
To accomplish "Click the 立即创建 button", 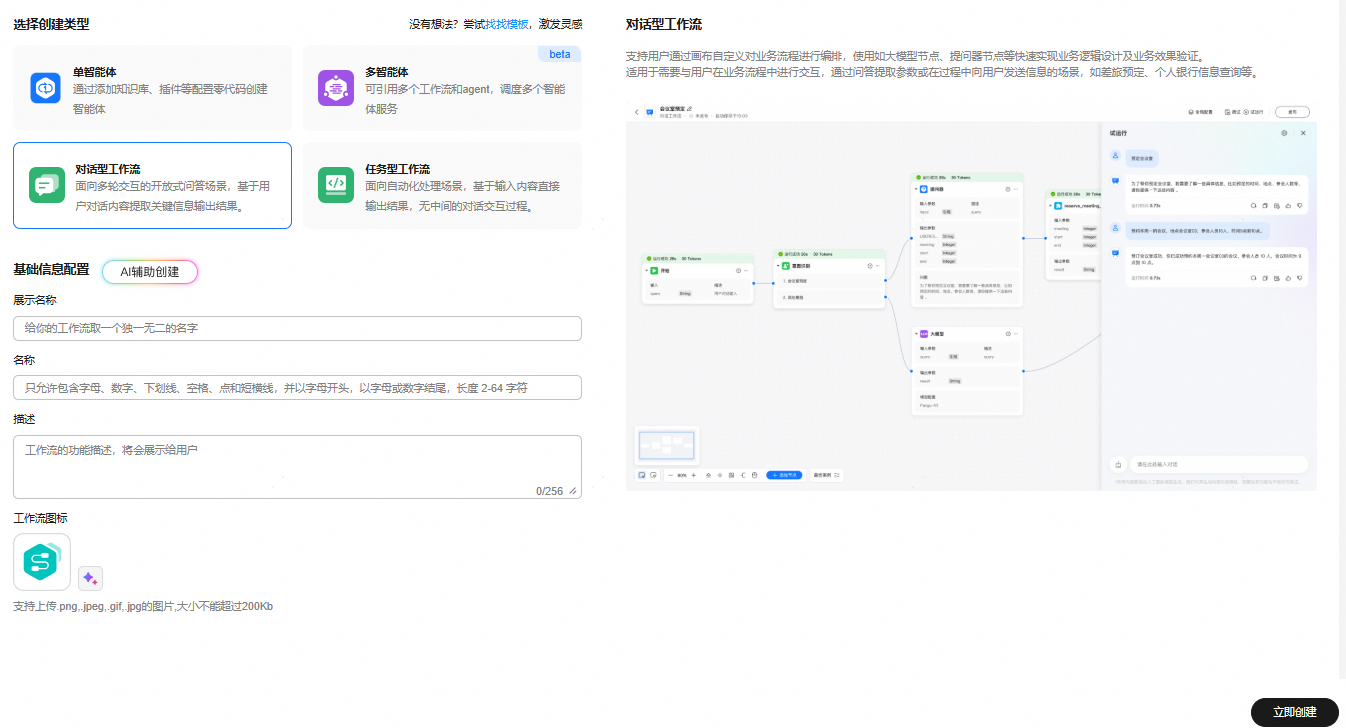I will point(1294,712).
